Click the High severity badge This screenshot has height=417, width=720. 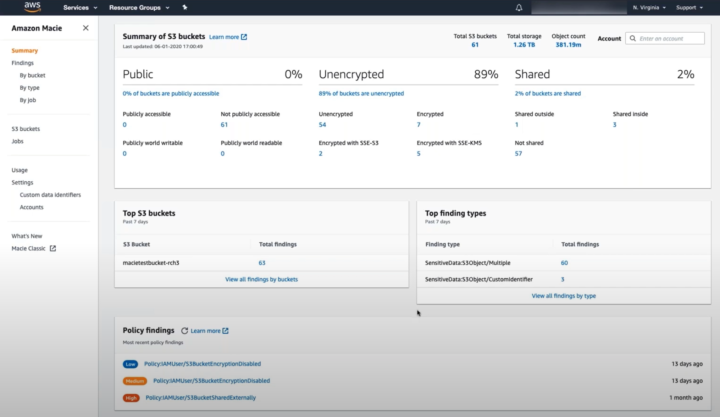[x=131, y=398]
